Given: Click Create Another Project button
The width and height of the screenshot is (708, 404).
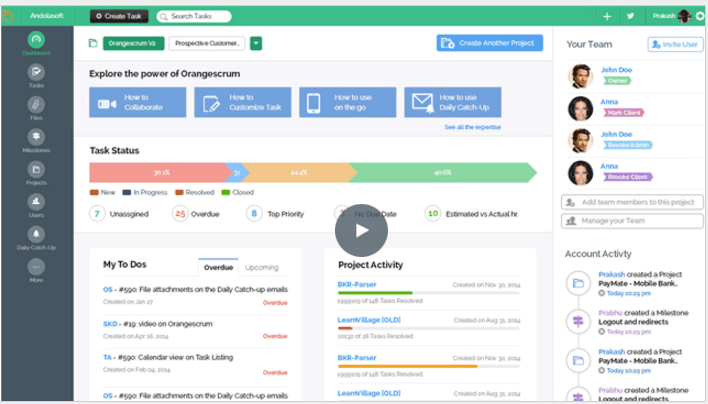Looking at the screenshot, I should click(x=489, y=43).
